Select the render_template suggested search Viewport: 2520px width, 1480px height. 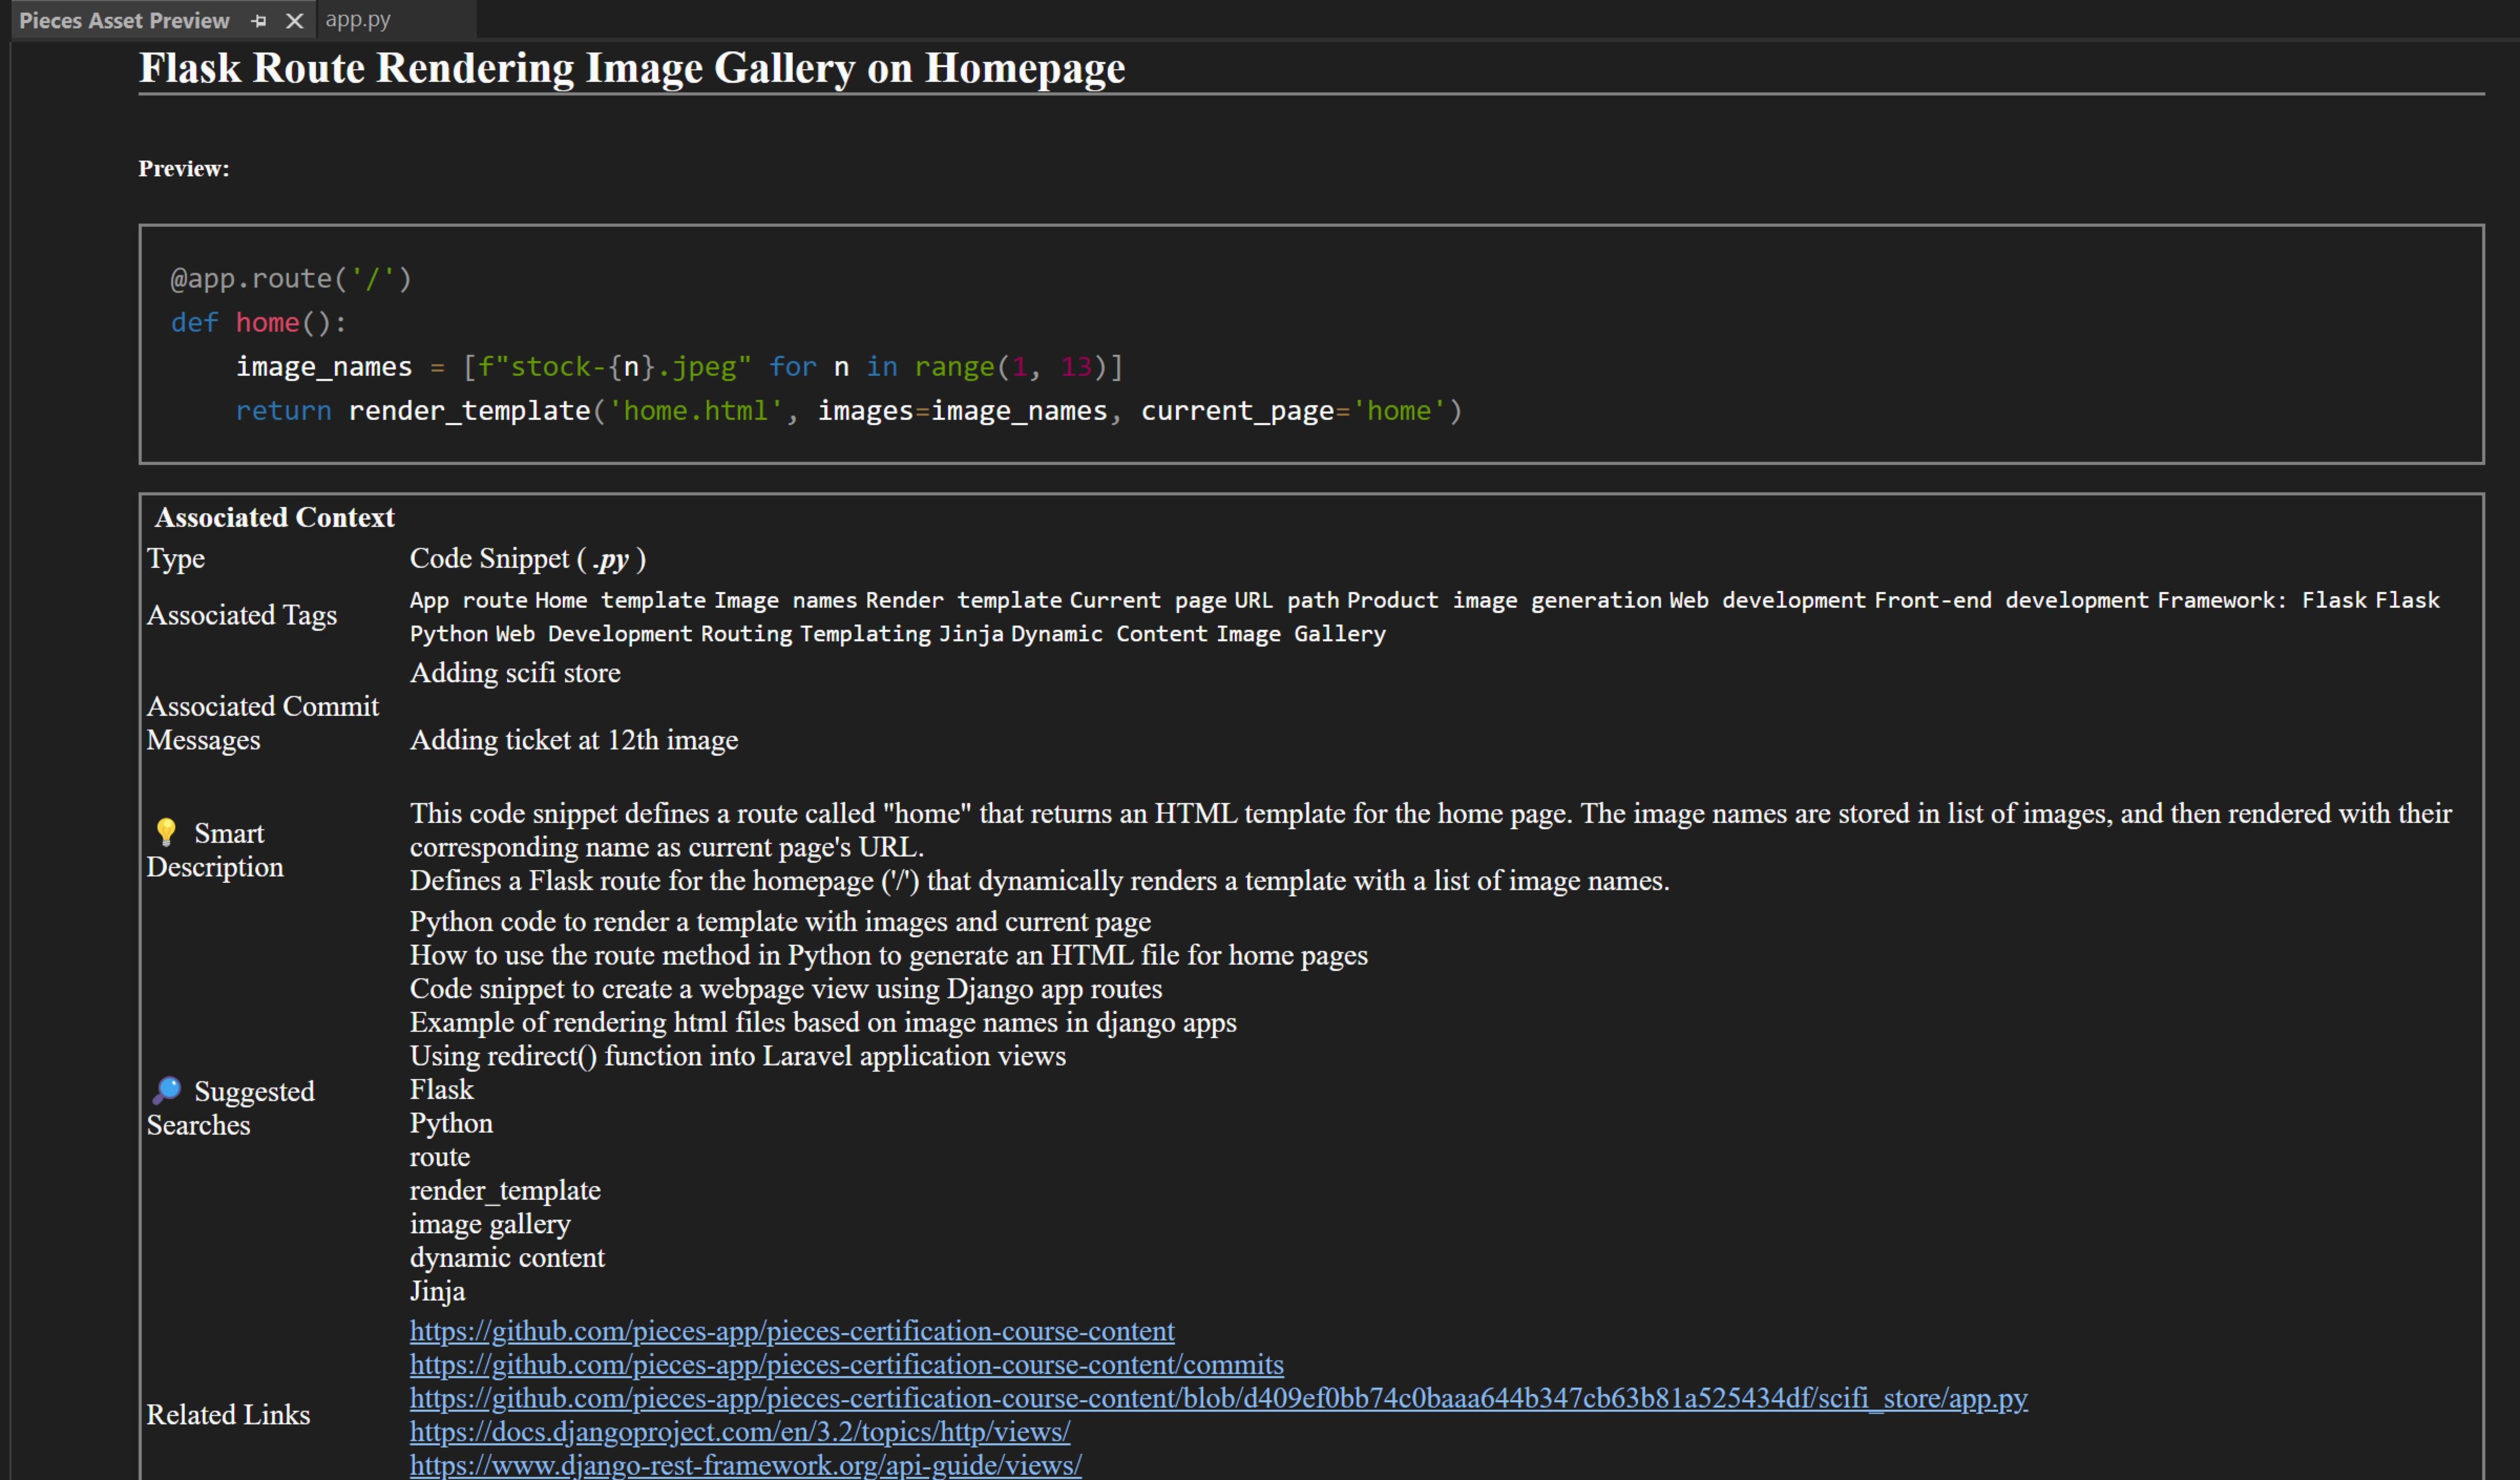point(505,1190)
